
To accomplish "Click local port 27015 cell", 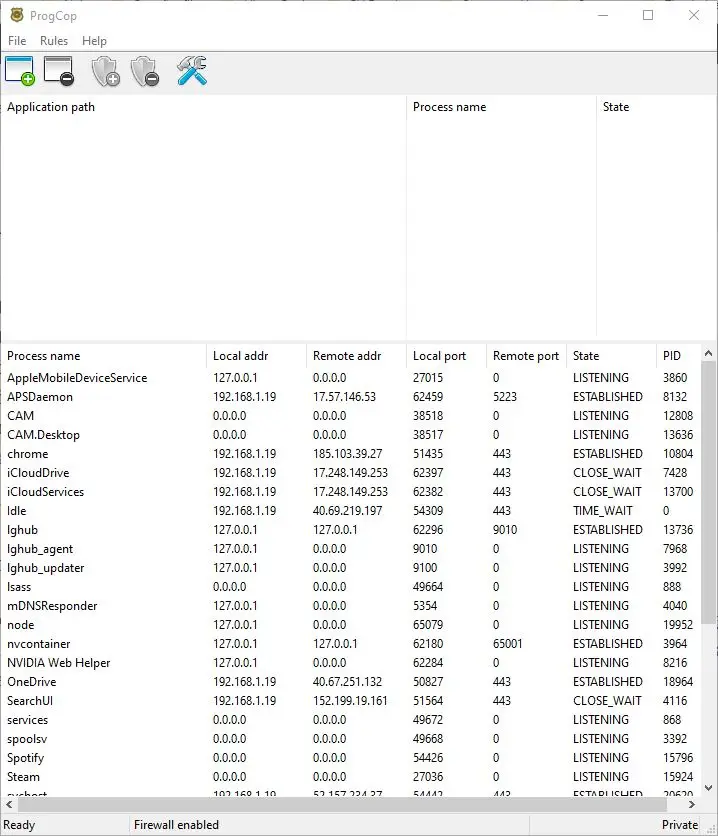I will click(428, 378).
